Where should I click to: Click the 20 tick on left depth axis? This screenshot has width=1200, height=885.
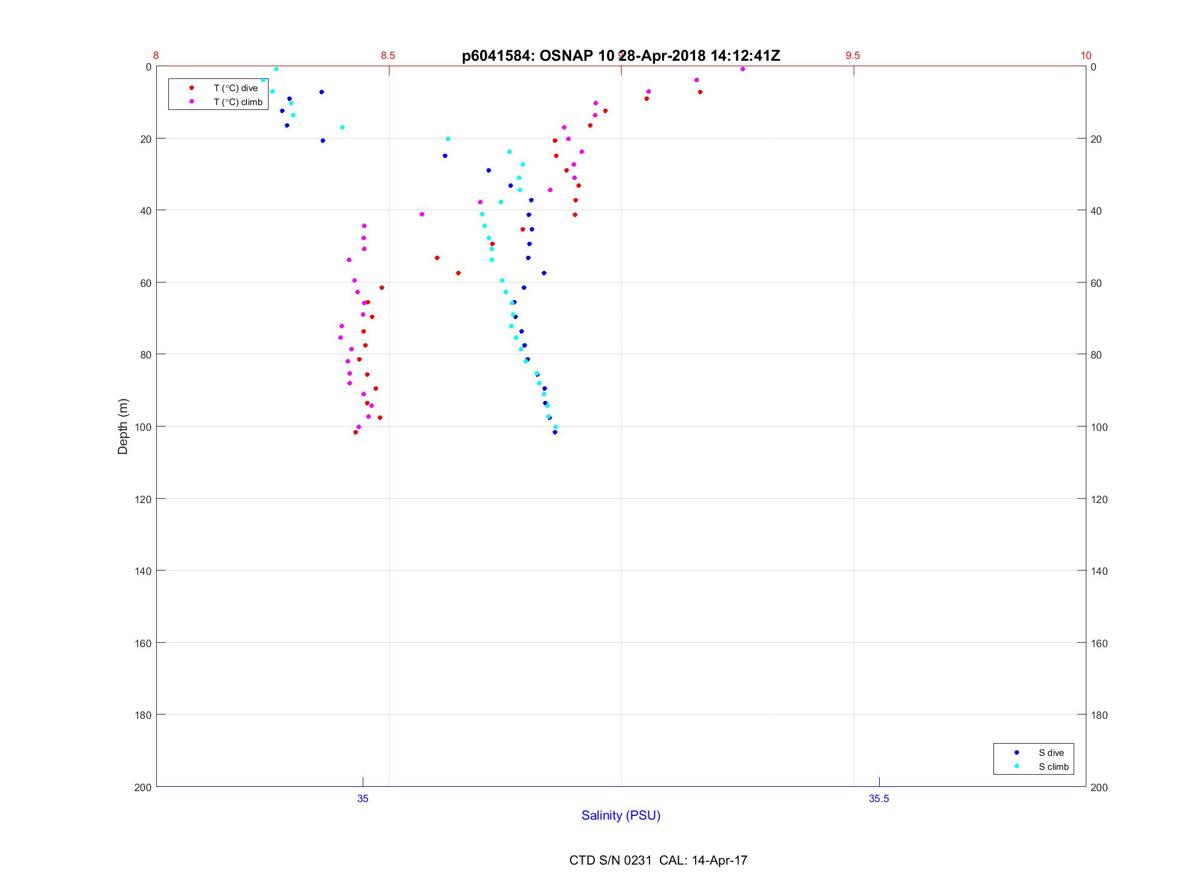145,139
